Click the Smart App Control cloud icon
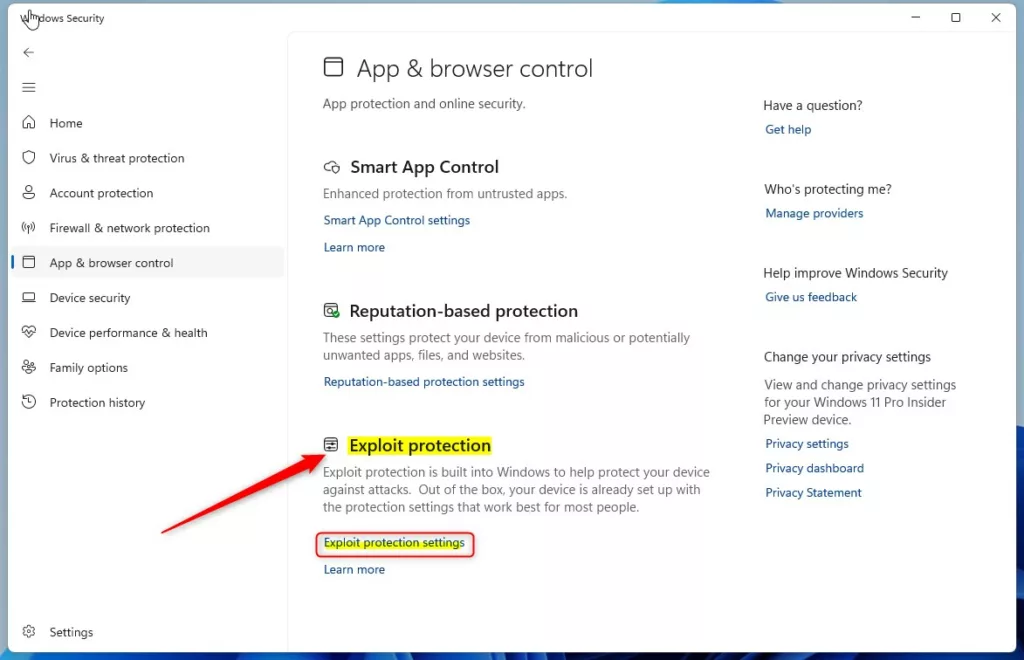 pos(332,167)
